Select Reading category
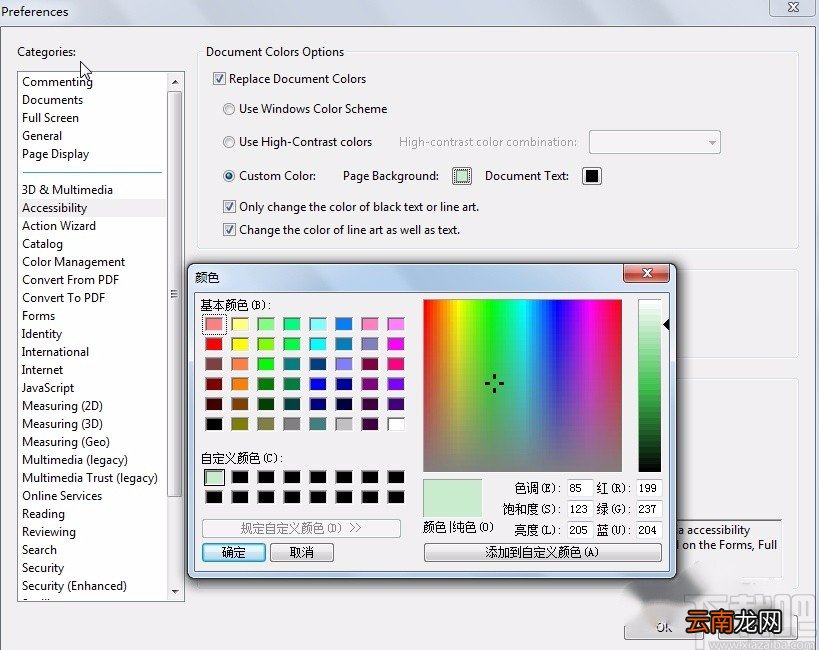Viewport: 819px width, 650px height. pyautogui.click(x=43, y=514)
